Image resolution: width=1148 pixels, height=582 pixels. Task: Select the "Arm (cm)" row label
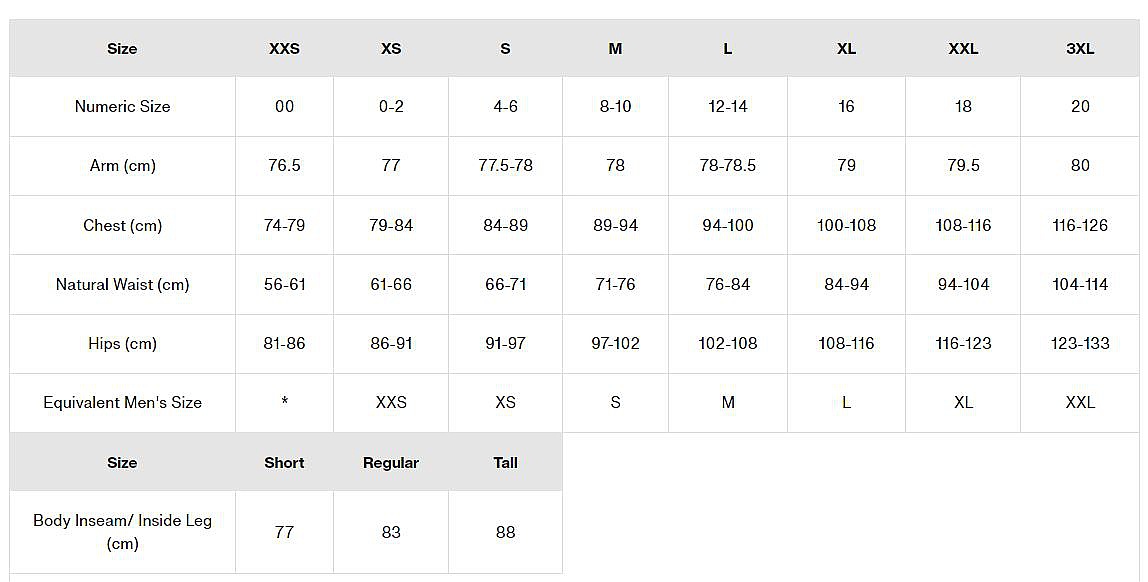coord(122,166)
